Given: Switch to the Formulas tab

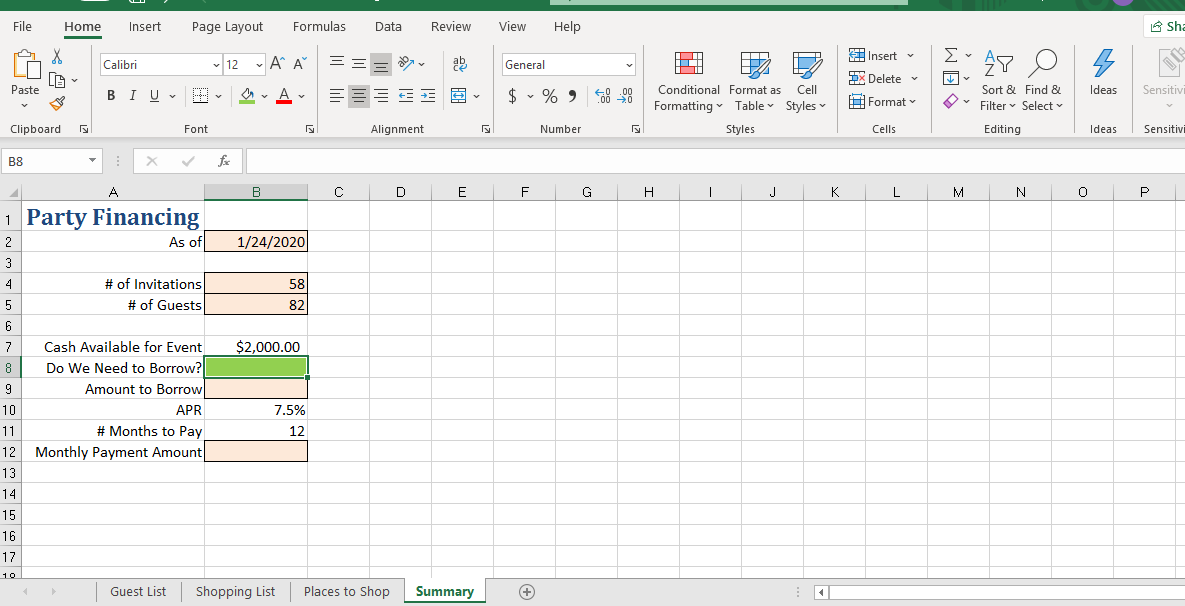Looking at the screenshot, I should [x=319, y=26].
